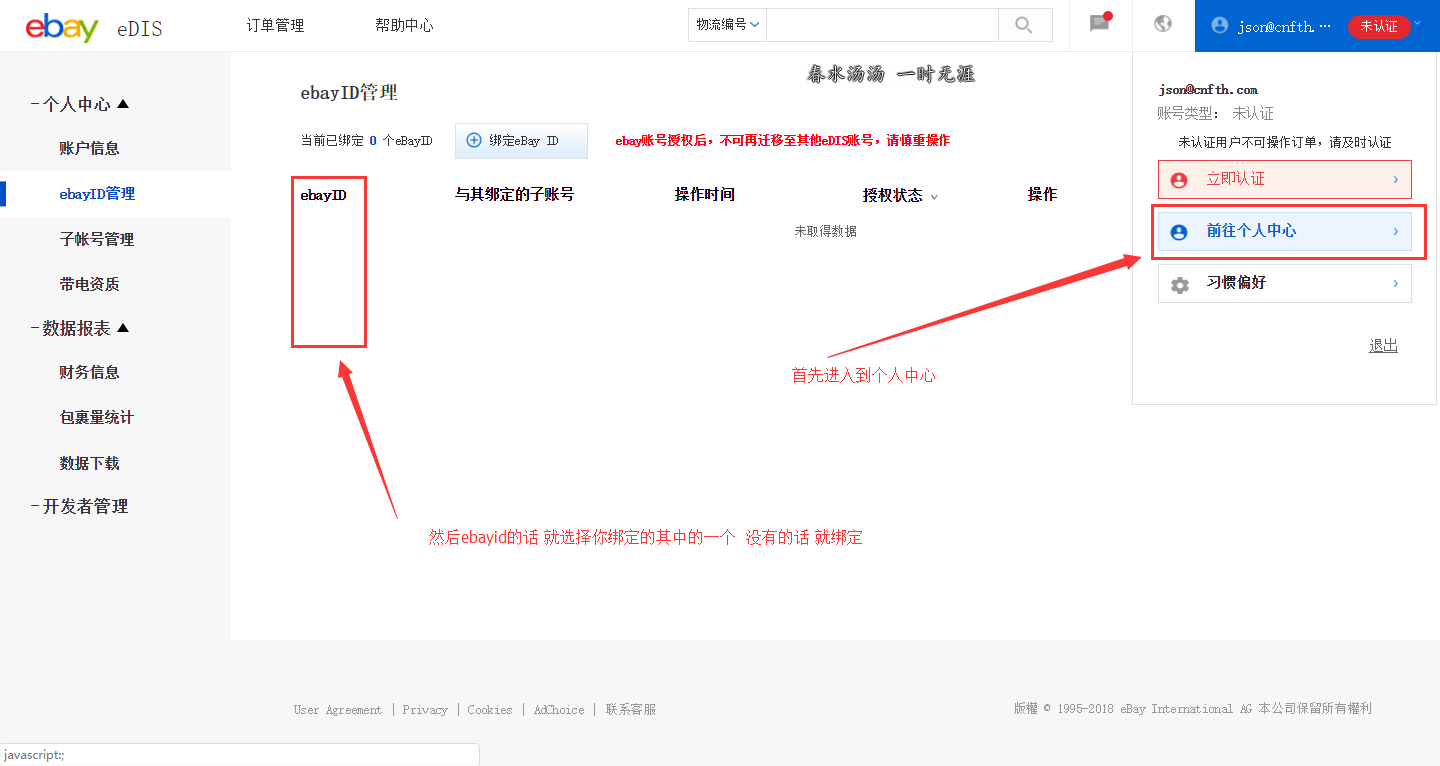Click the eDIS title text

coord(139,29)
